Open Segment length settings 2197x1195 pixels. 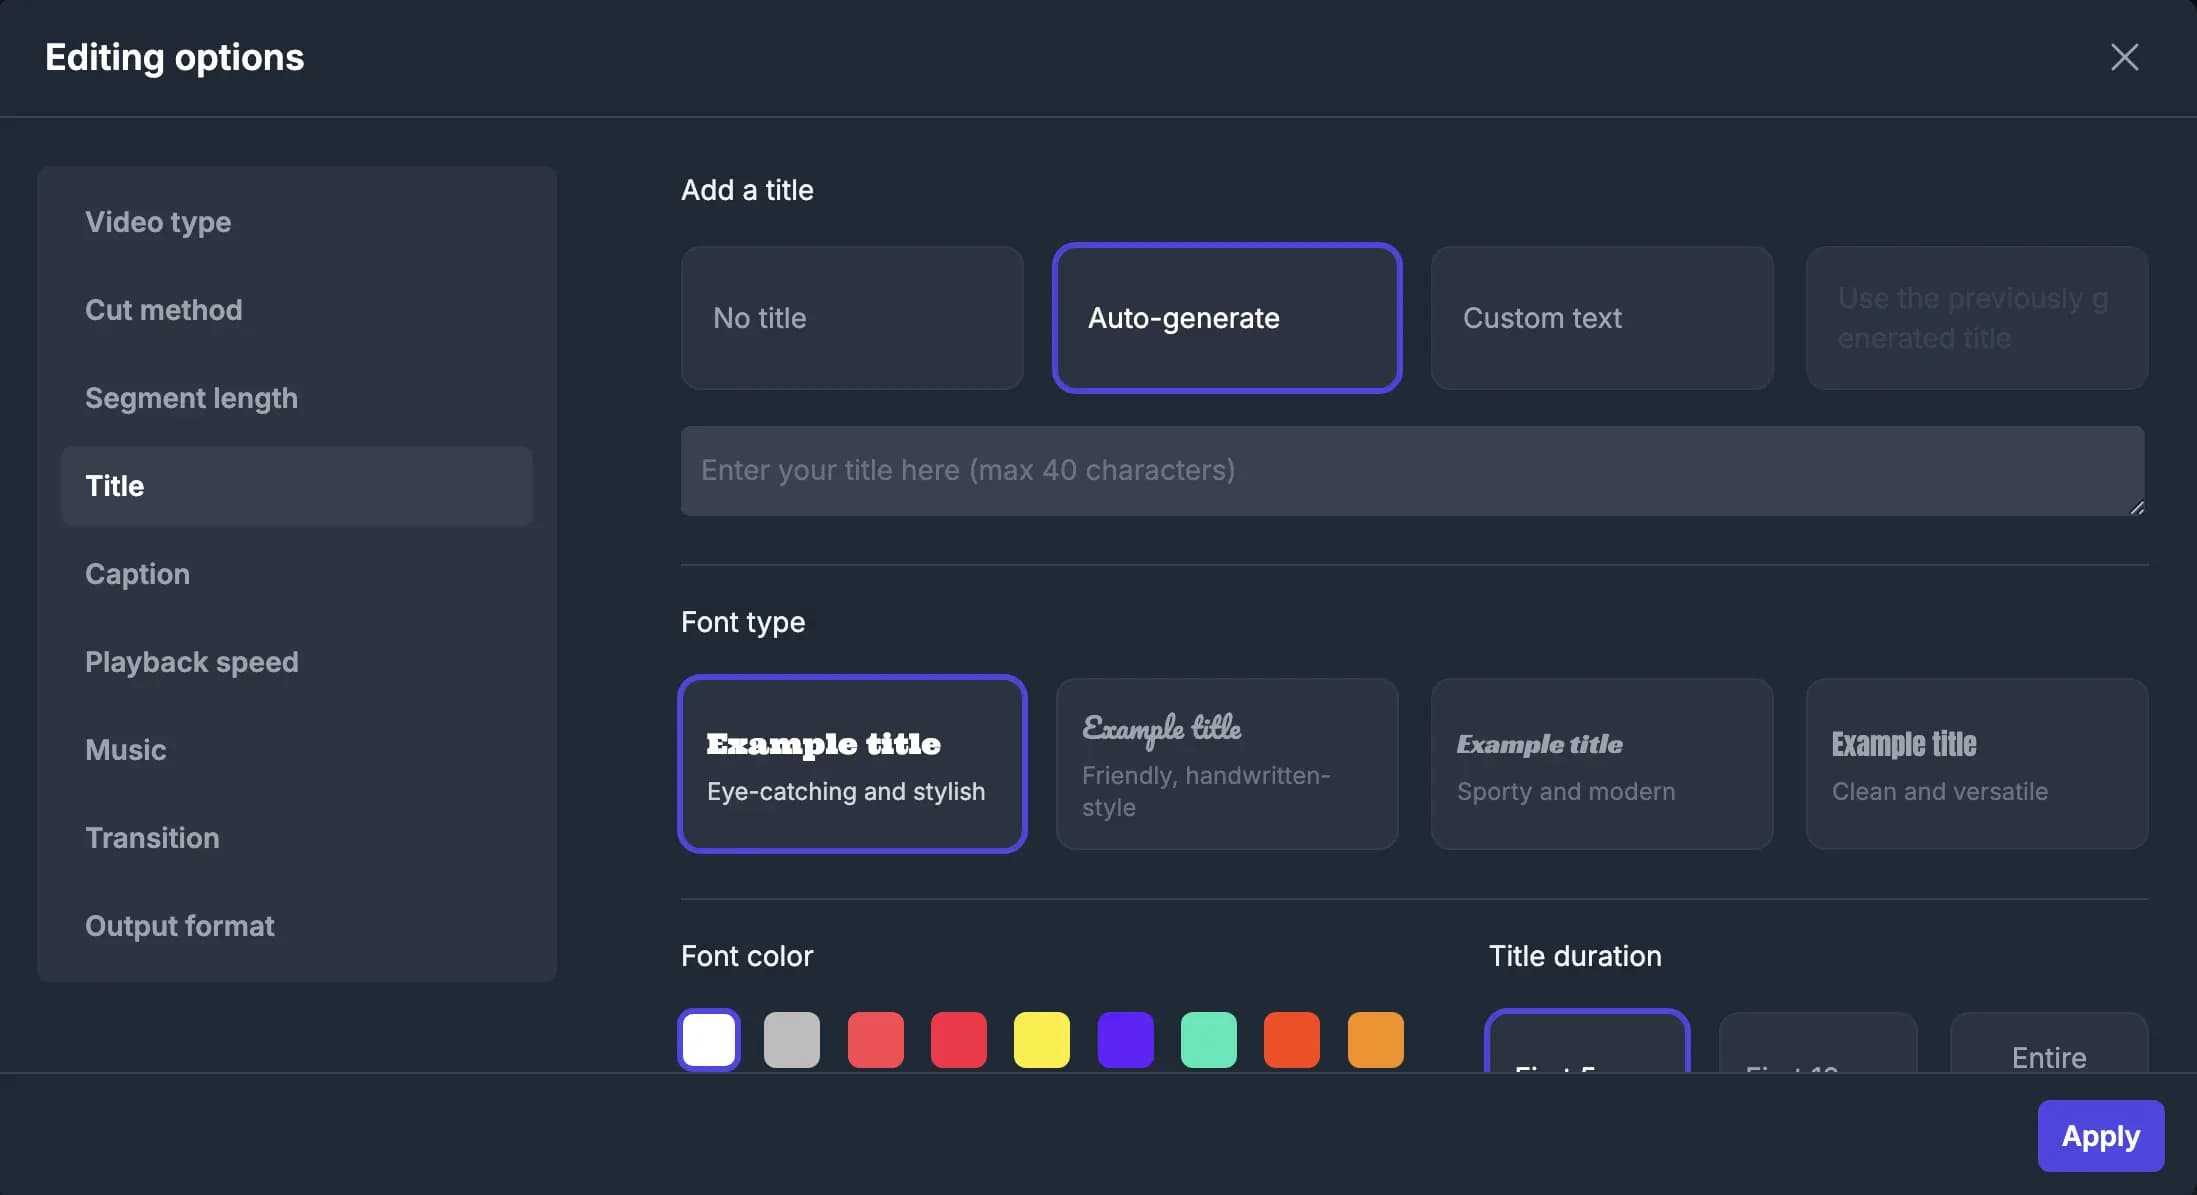tap(191, 398)
